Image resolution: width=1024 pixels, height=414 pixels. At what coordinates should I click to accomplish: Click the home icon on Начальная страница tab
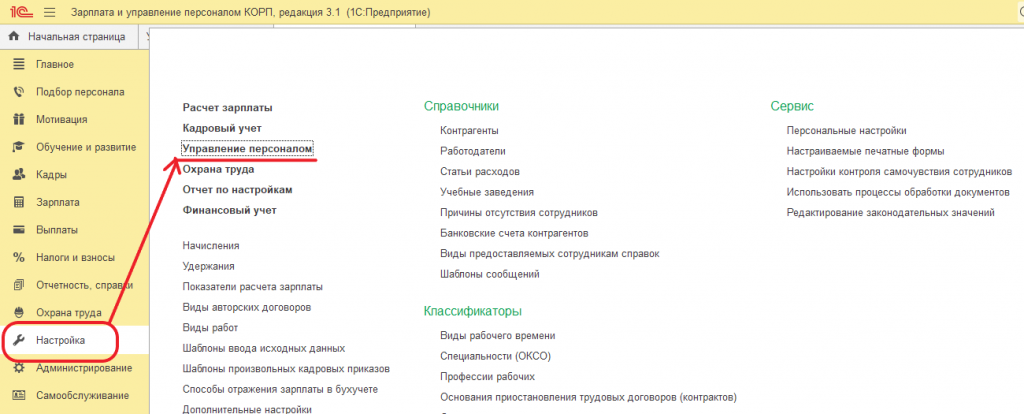(14, 37)
